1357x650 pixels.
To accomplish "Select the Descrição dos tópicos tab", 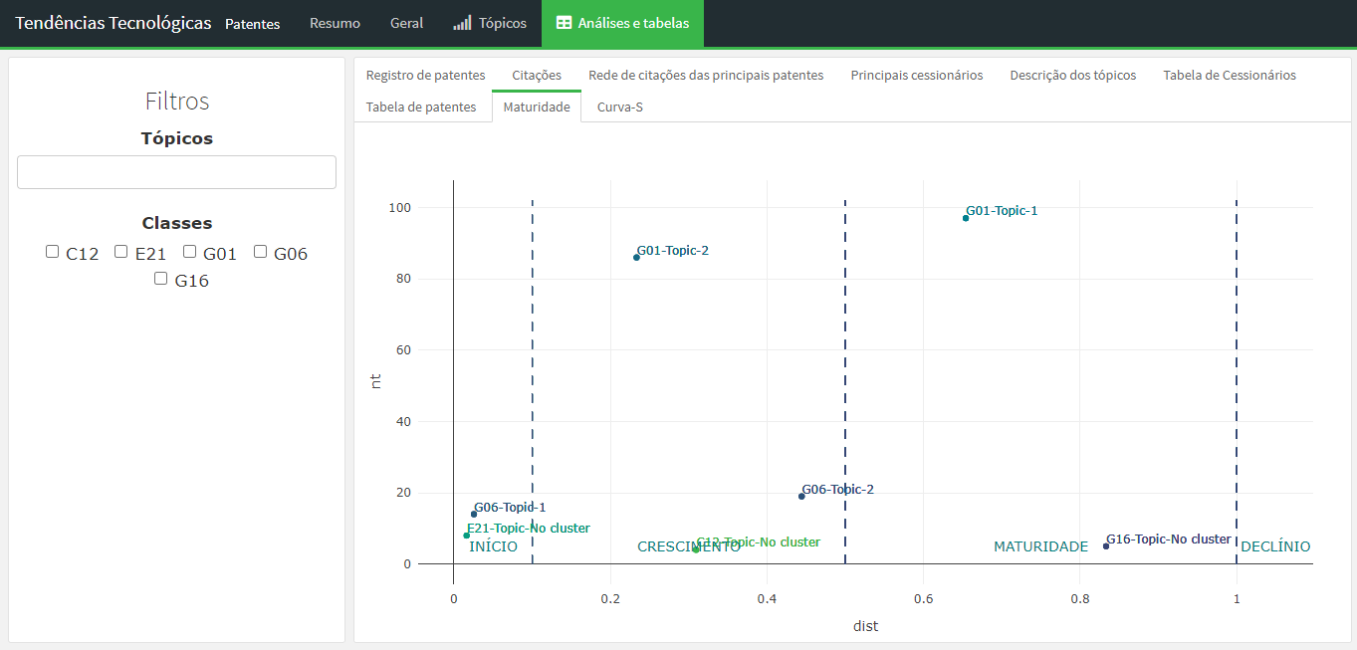I will click(x=1072, y=75).
